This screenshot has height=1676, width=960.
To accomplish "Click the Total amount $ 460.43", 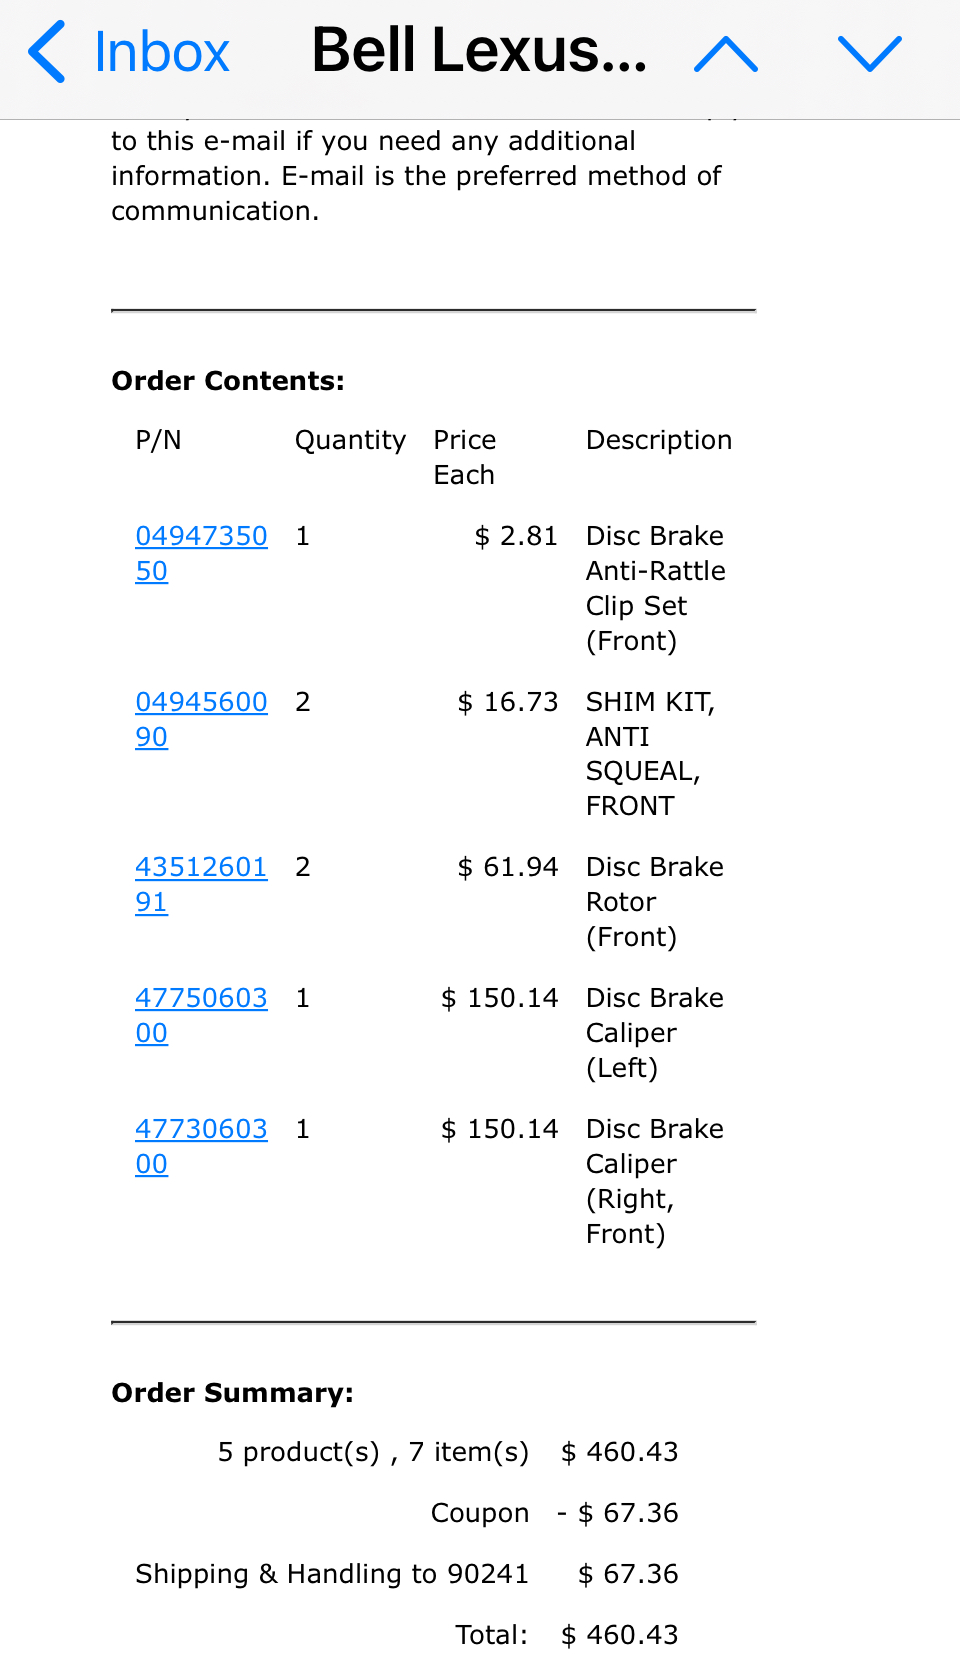I will click(620, 1635).
